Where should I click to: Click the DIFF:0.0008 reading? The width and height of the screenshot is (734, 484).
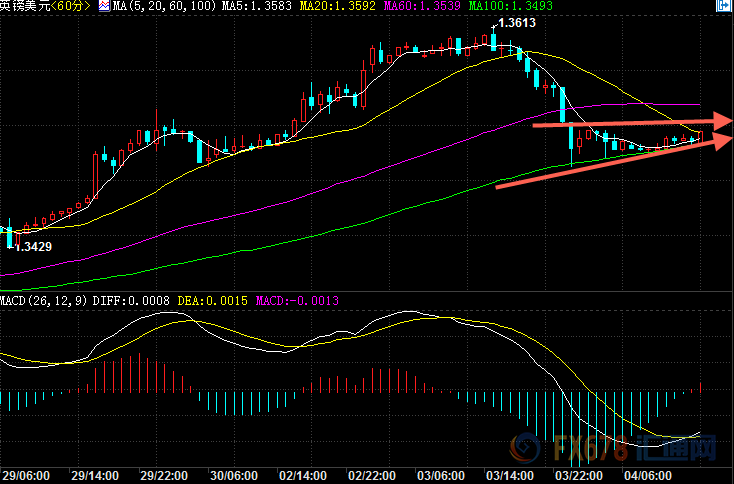131,301
